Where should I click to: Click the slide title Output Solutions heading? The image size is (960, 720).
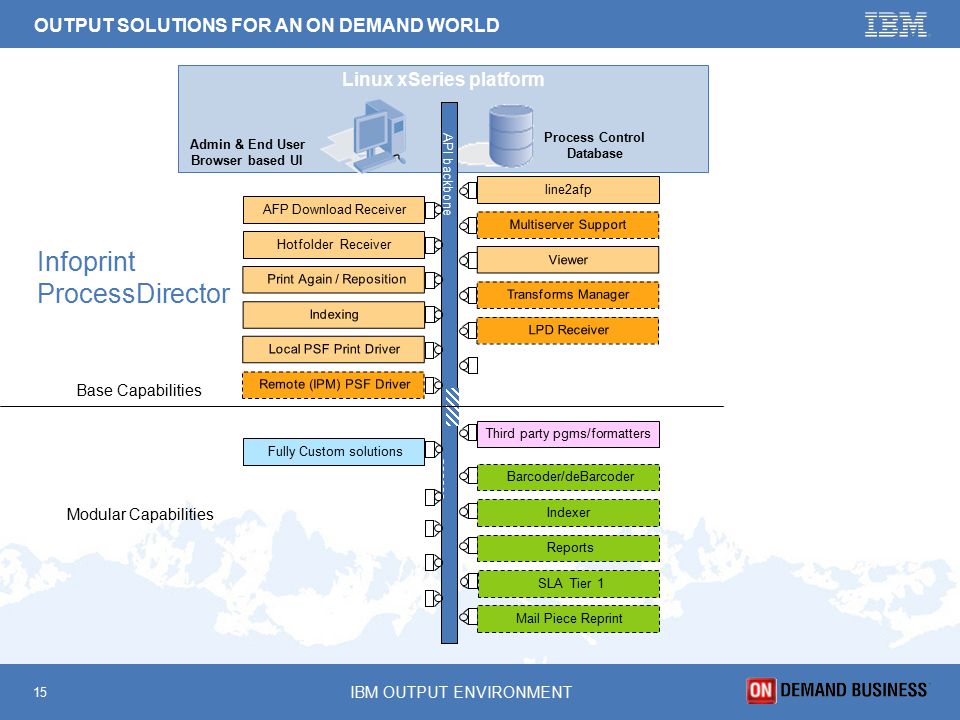pos(266,25)
